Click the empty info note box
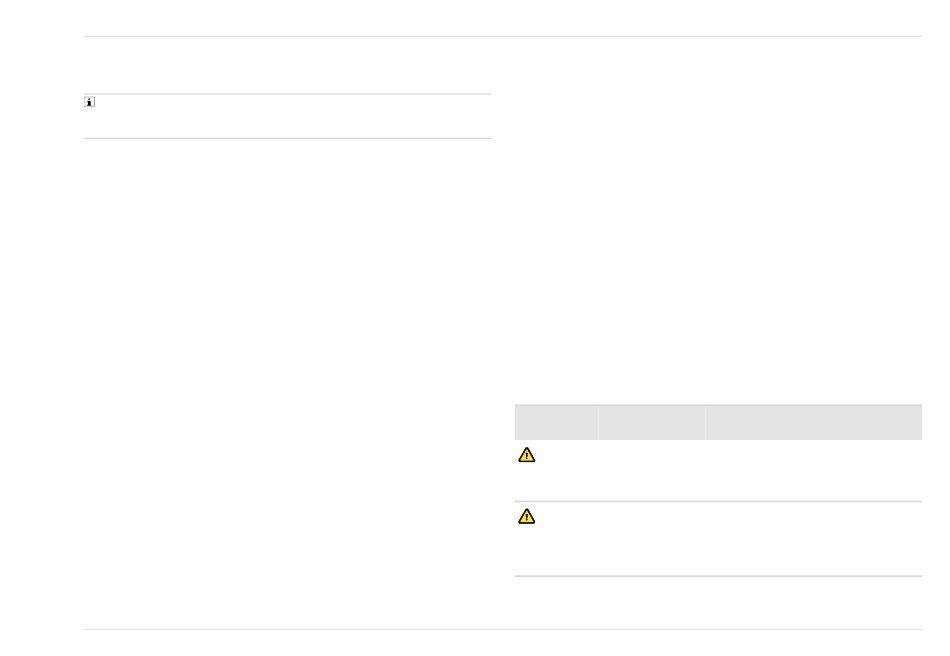 coord(287,116)
